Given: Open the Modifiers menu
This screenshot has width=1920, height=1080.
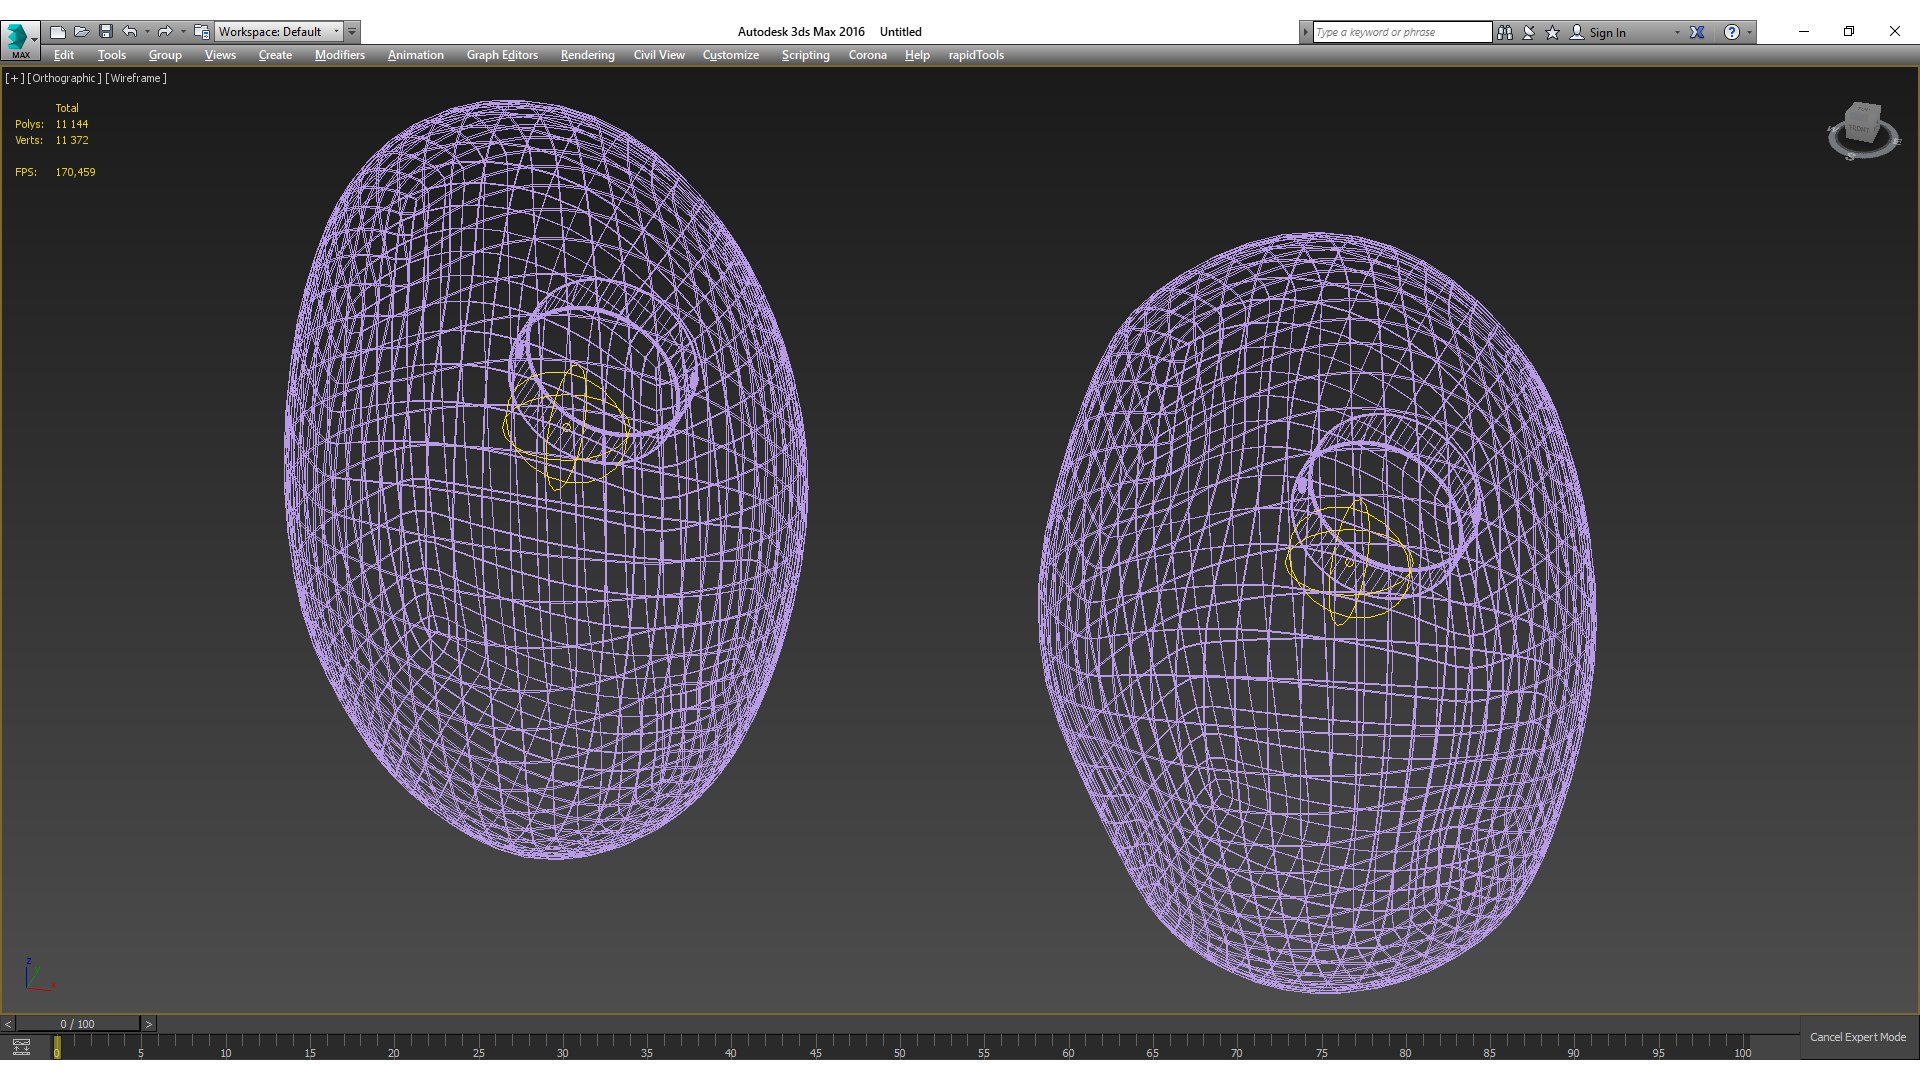Looking at the screenshot, I should pos(339,55).
